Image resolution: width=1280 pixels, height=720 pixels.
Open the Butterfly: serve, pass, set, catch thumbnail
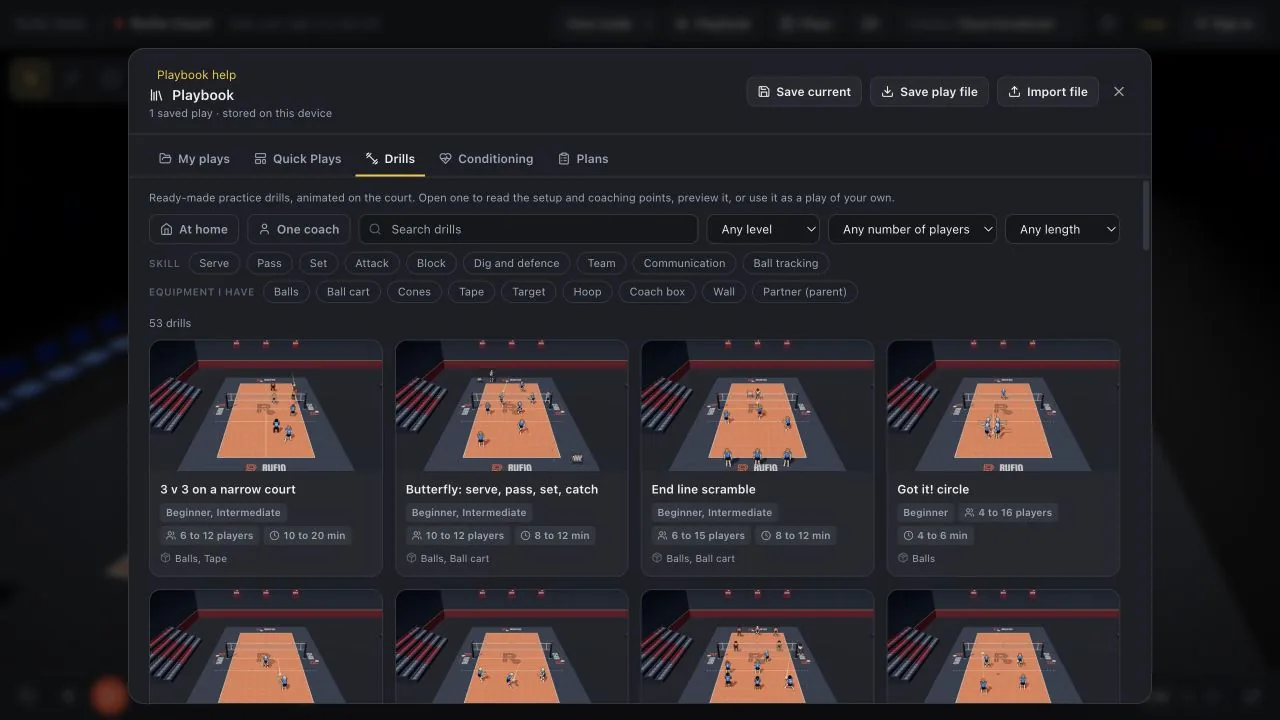[512, 406]
